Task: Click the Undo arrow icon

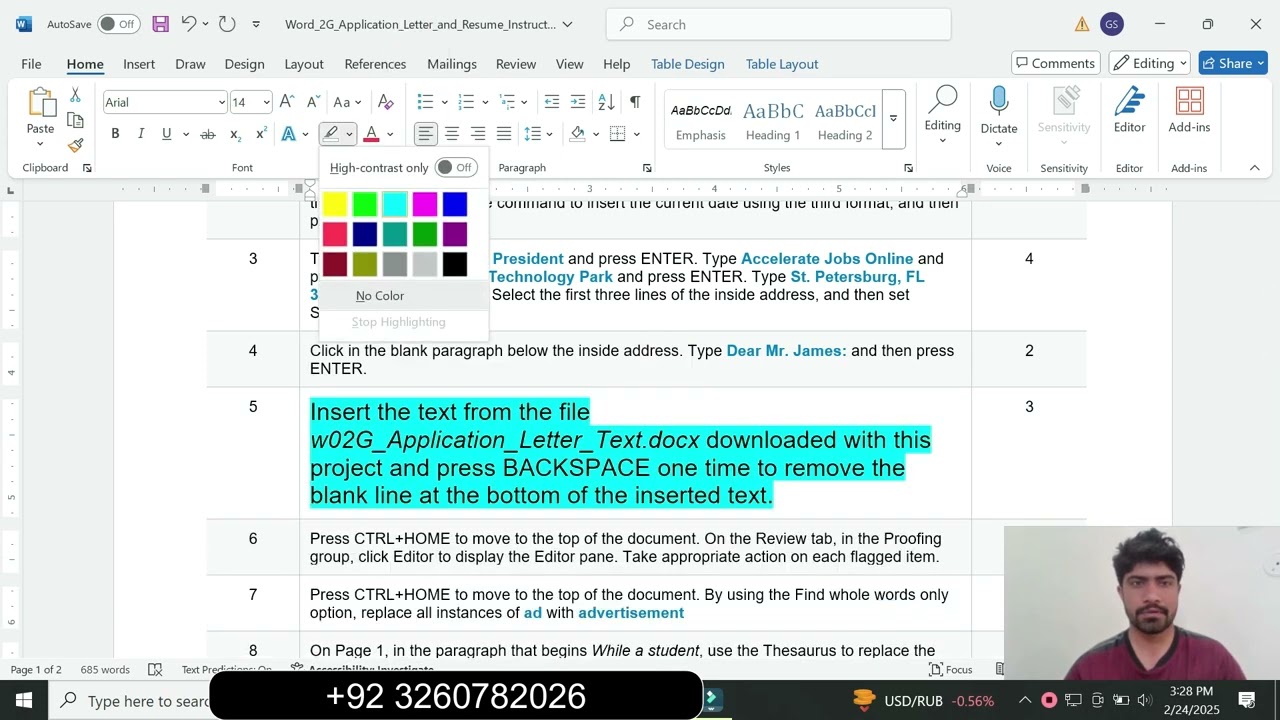Action: tap(189, 24)
